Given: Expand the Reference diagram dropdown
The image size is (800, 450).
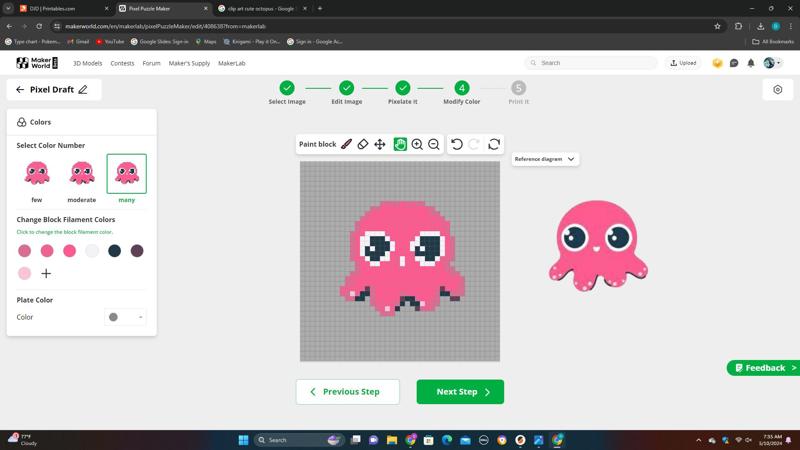Looking at the screenshot, I should pyautogui.click(x=545, y=159).
